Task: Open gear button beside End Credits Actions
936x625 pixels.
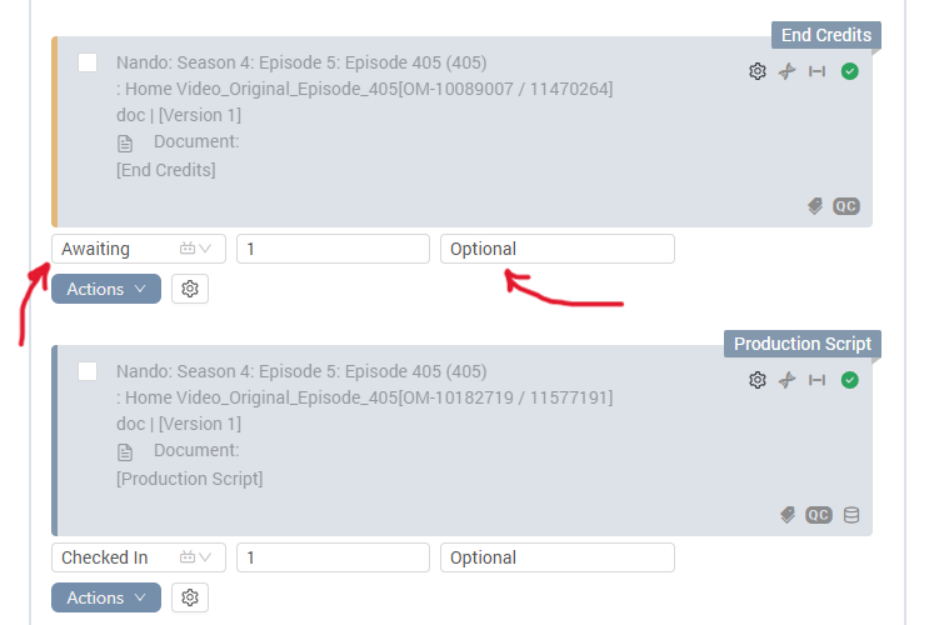Action: [190, 289]
